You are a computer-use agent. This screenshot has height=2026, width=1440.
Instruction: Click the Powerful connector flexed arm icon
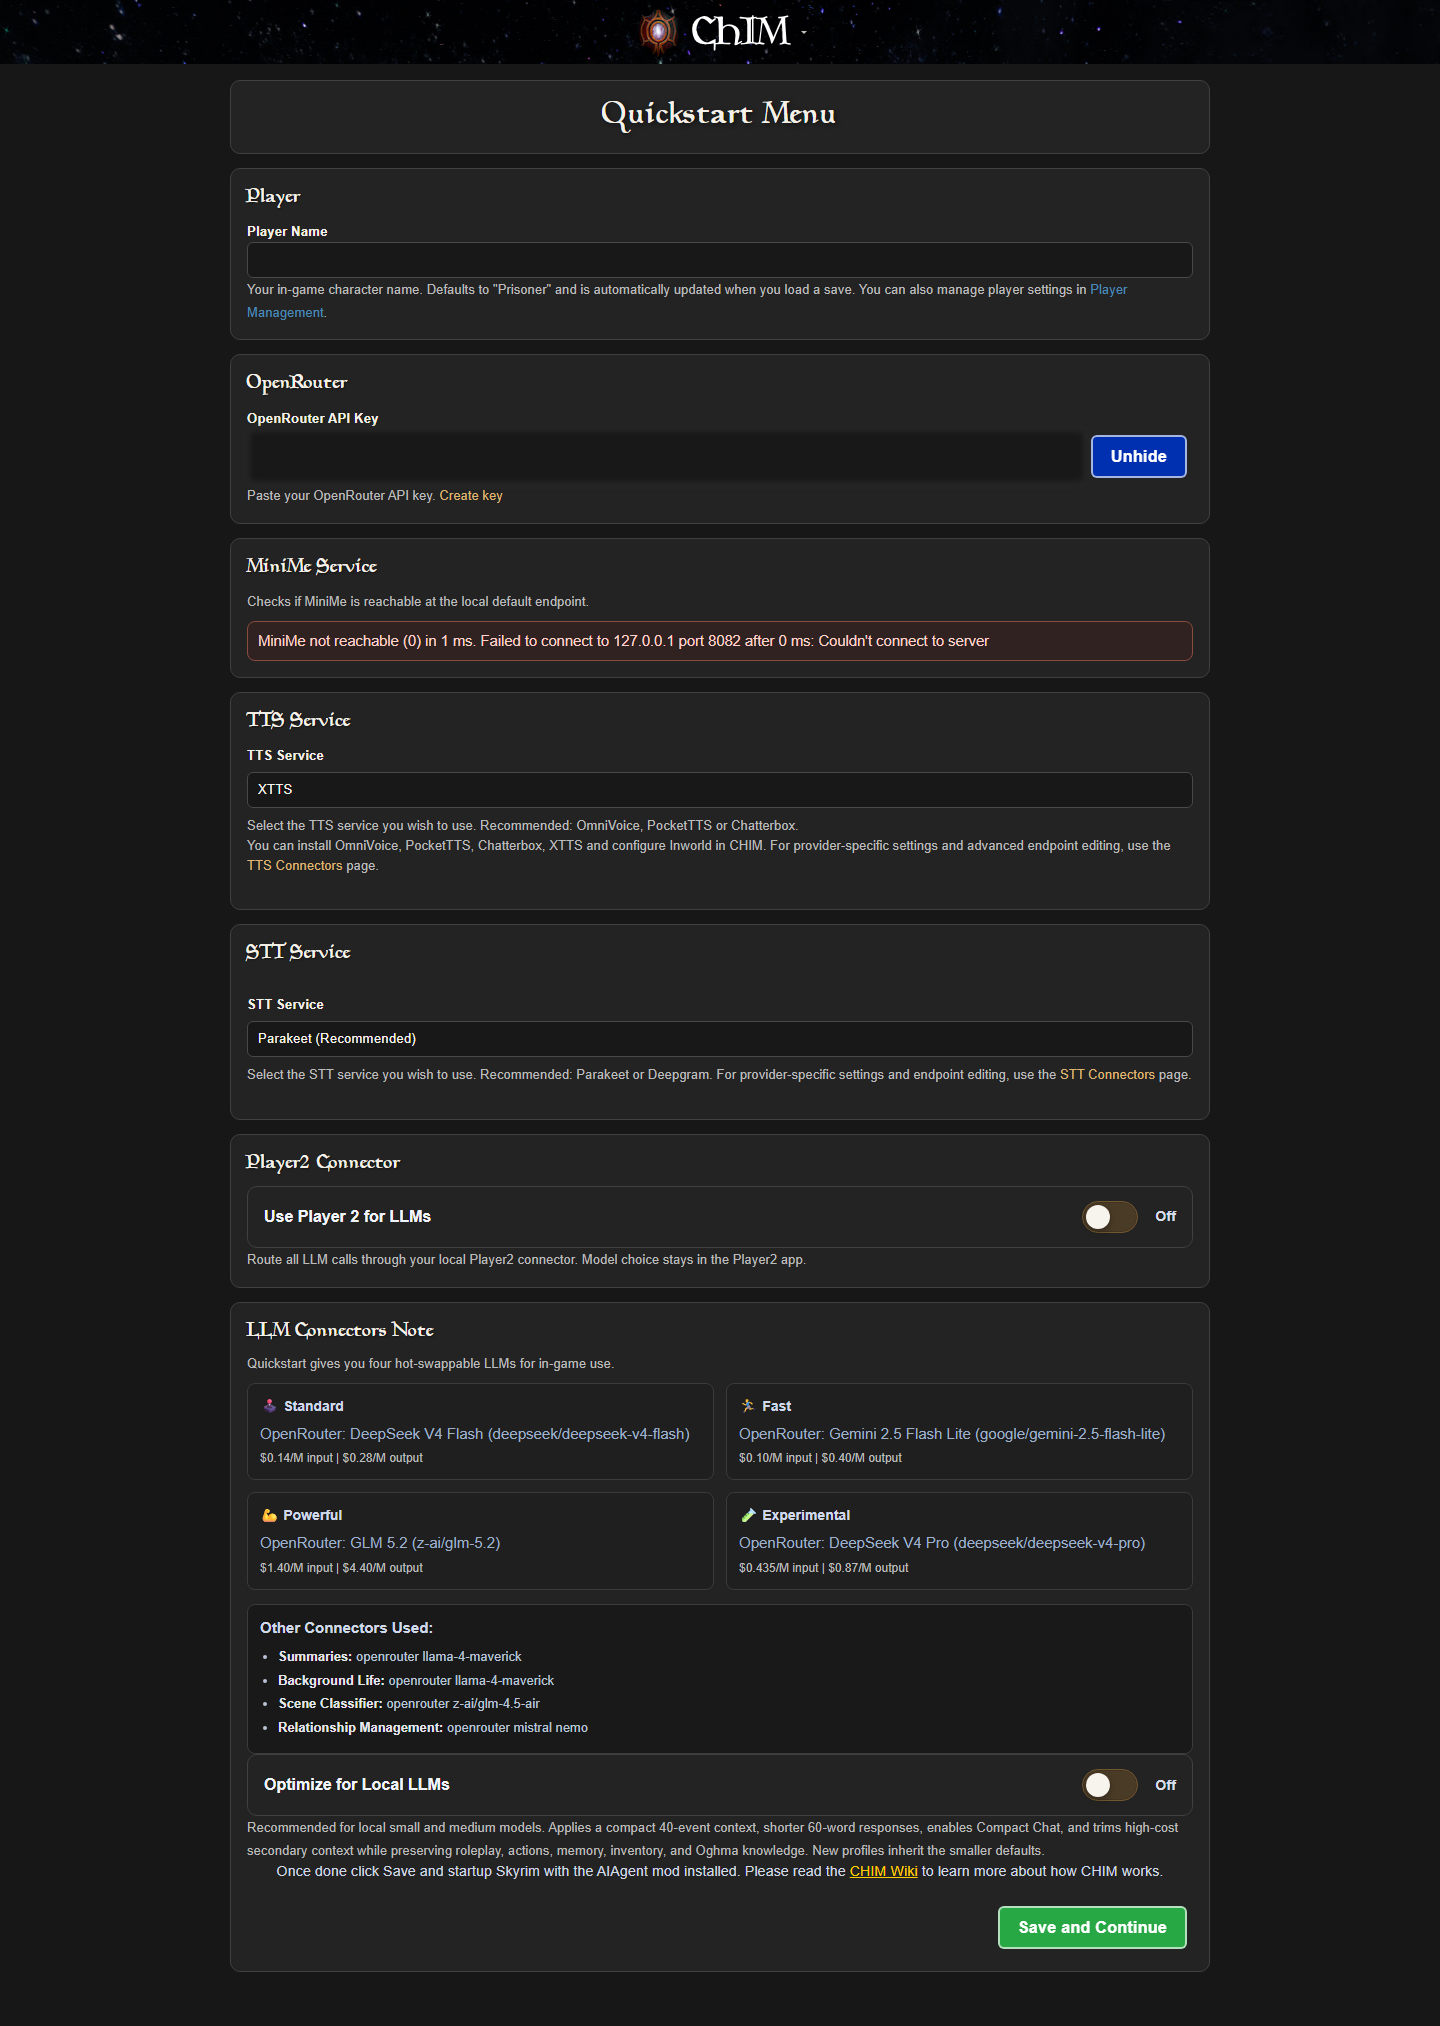click(x=269, y=1515)
